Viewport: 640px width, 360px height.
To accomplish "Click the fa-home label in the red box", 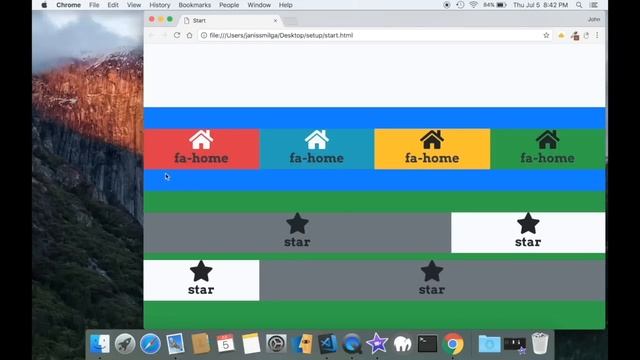I will pos(201,158).
